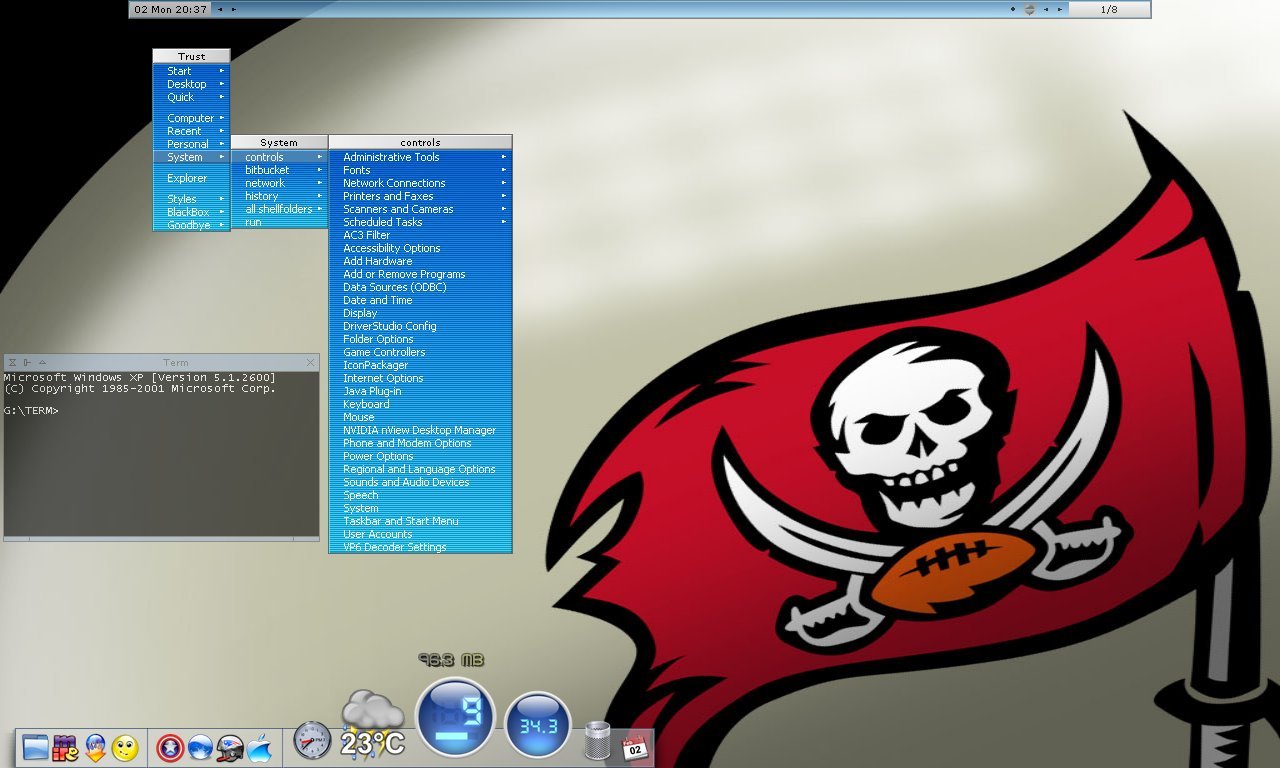Open the blue Apple logo dock icon
Image resolution: width=1280 pixels, height=768 pixels.
[x=260, y=747]
